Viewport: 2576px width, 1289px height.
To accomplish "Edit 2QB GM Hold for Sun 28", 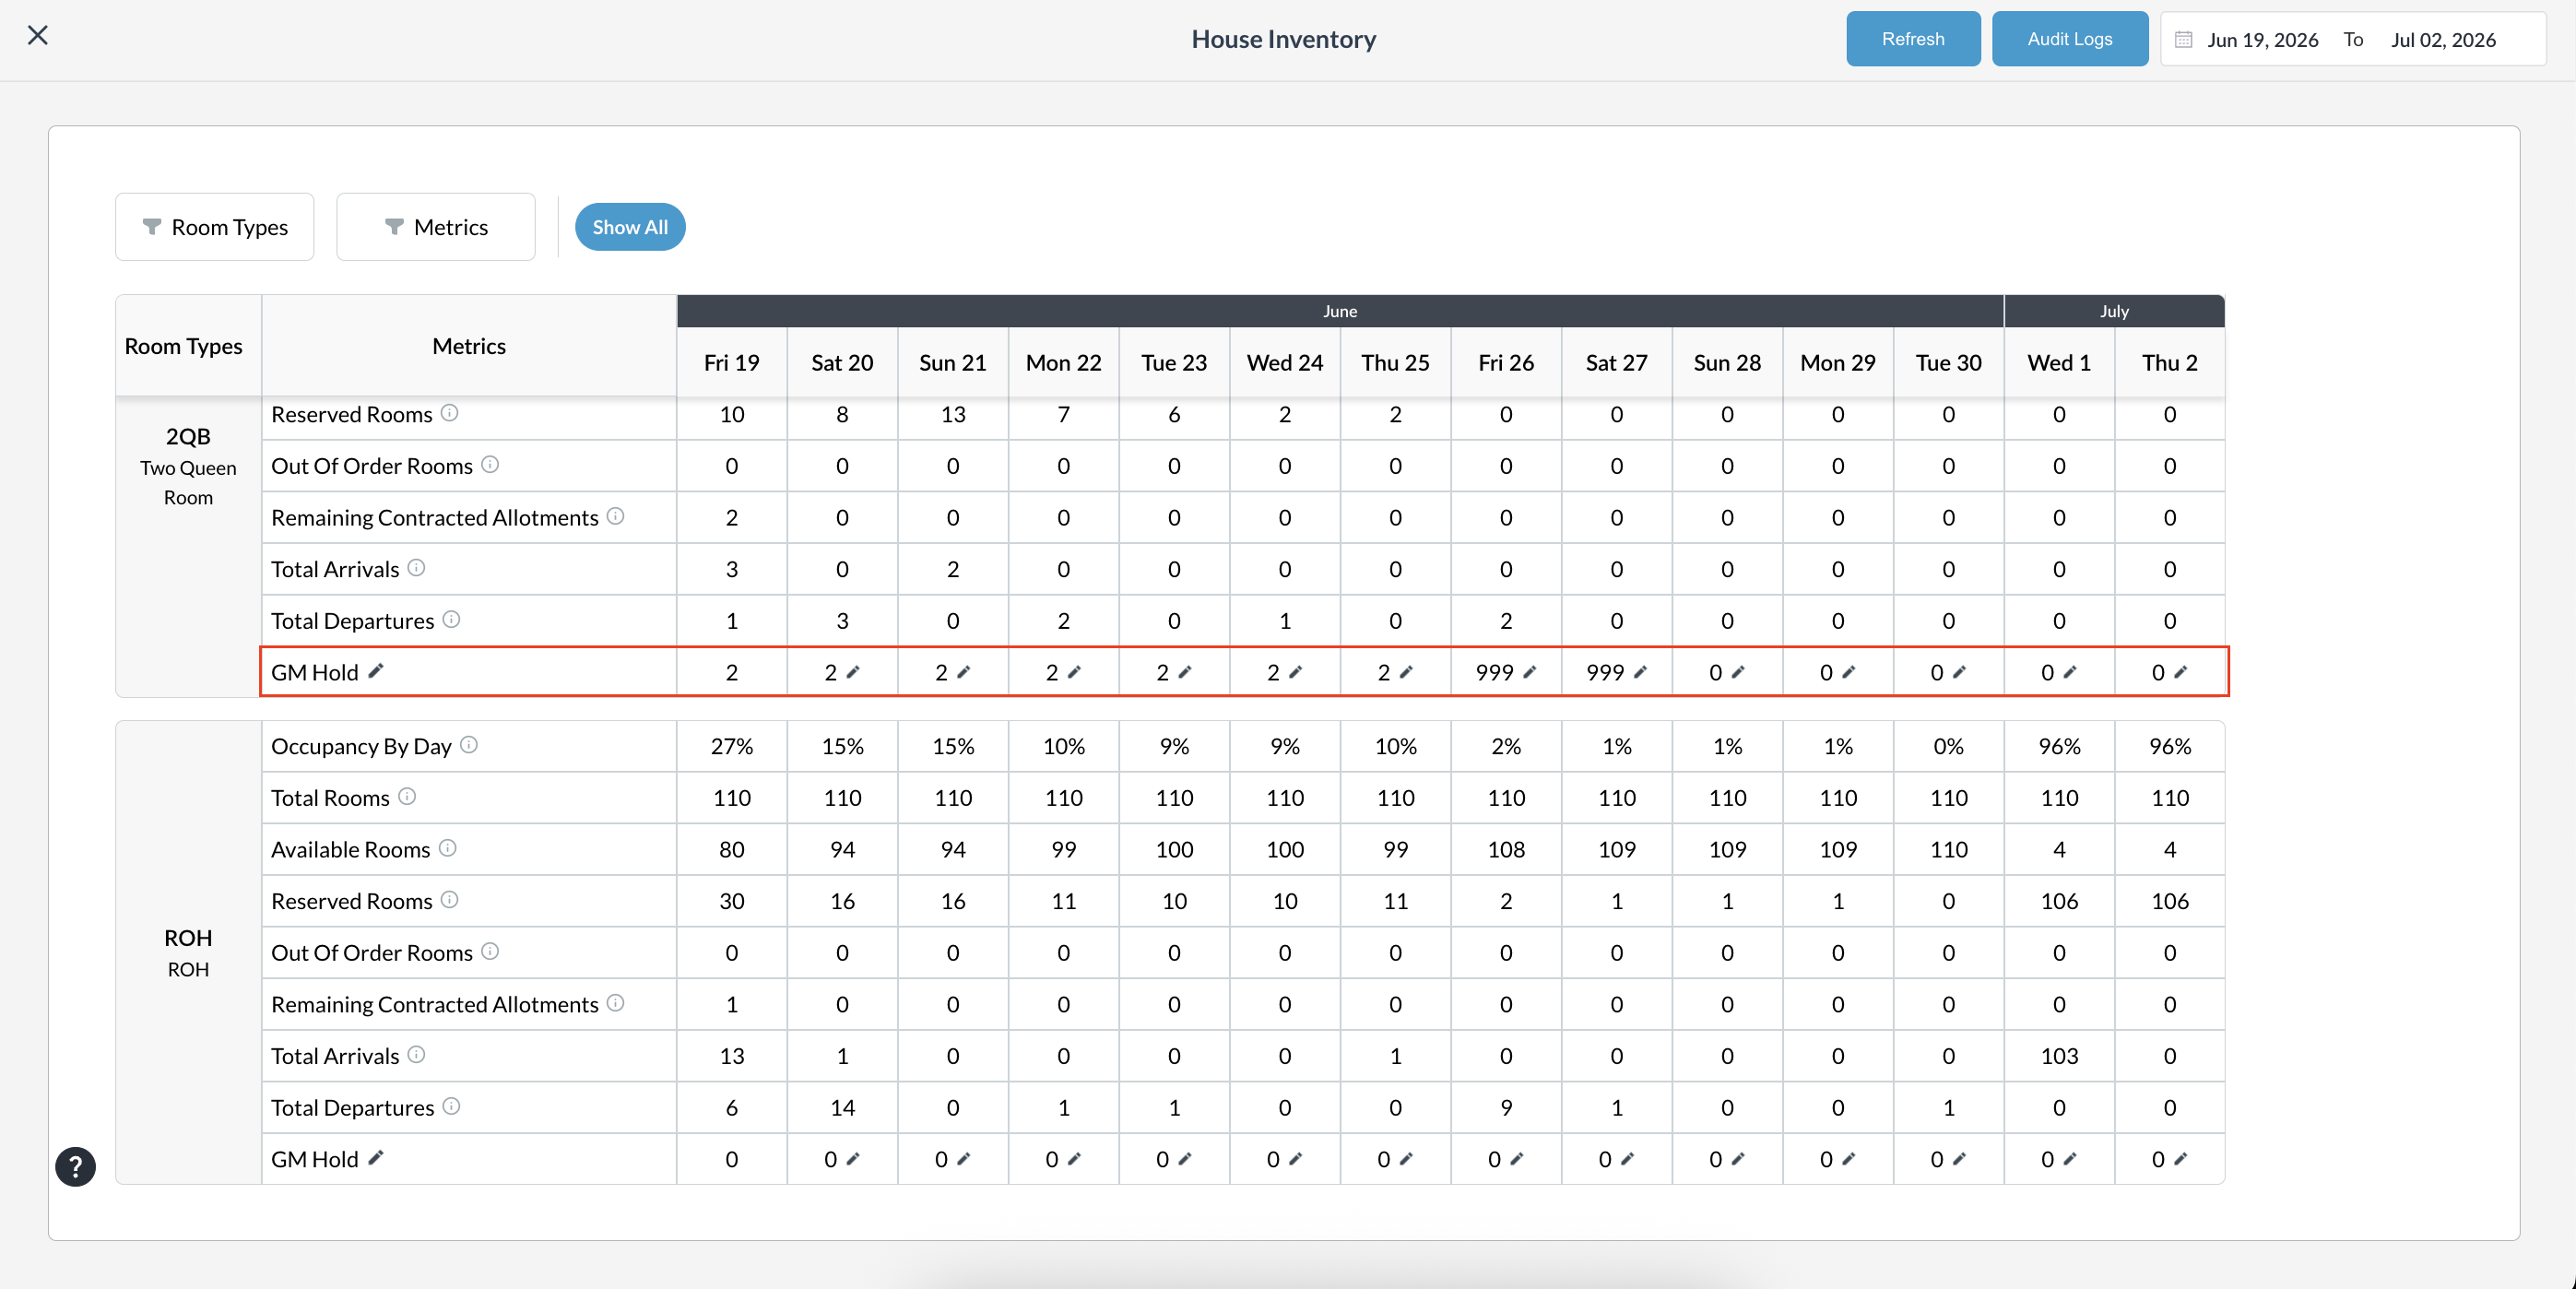I will pos(1738,672).
